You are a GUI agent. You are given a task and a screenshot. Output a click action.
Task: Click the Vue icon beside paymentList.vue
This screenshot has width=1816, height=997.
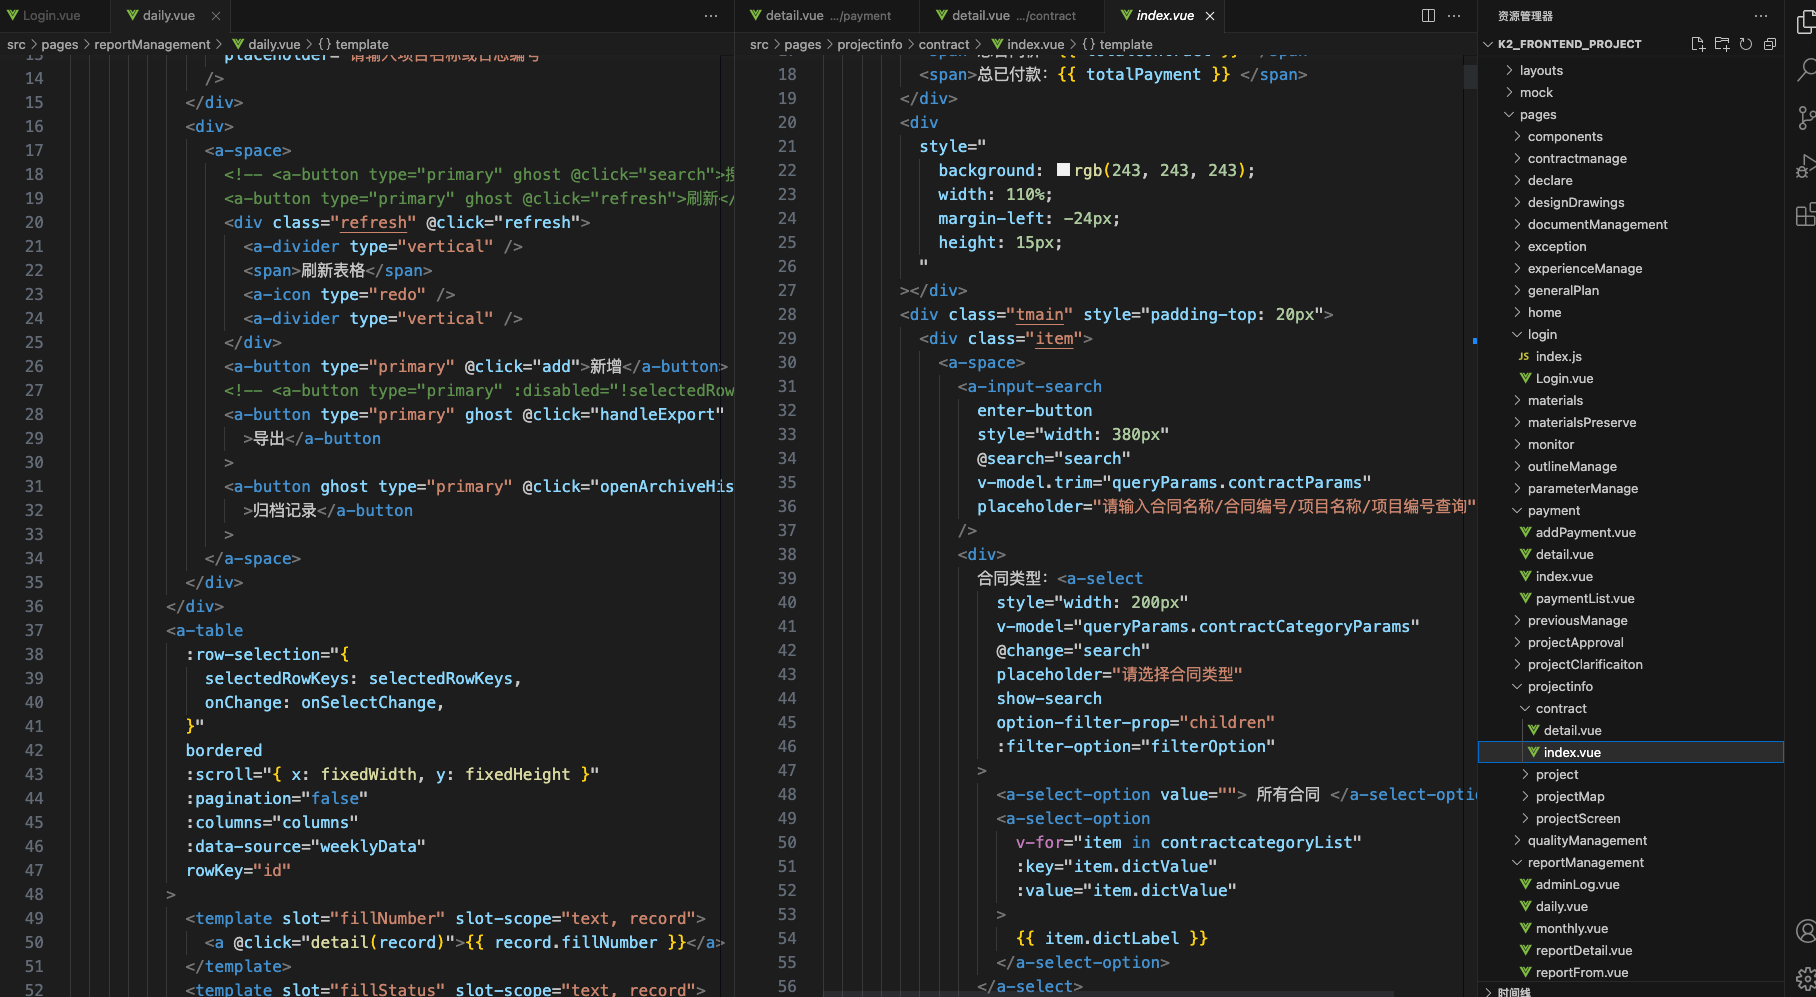[x=1525, y=598]
